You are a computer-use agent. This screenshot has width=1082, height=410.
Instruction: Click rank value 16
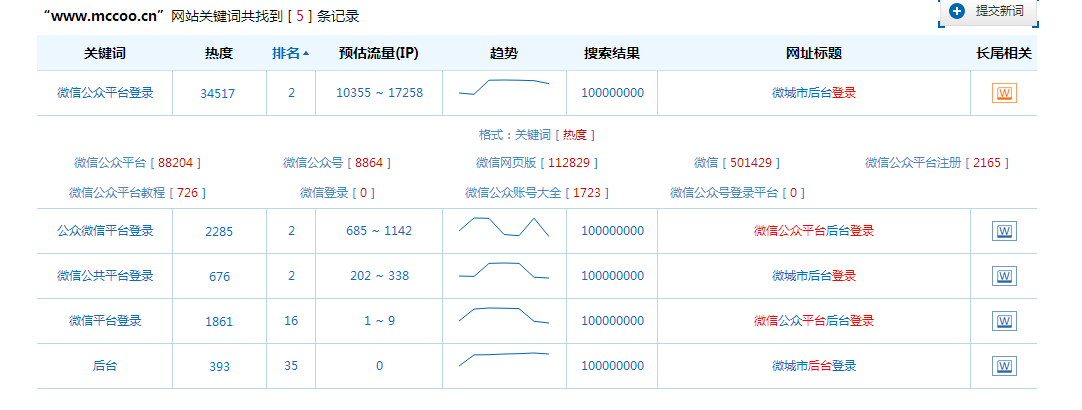(291, 320)
